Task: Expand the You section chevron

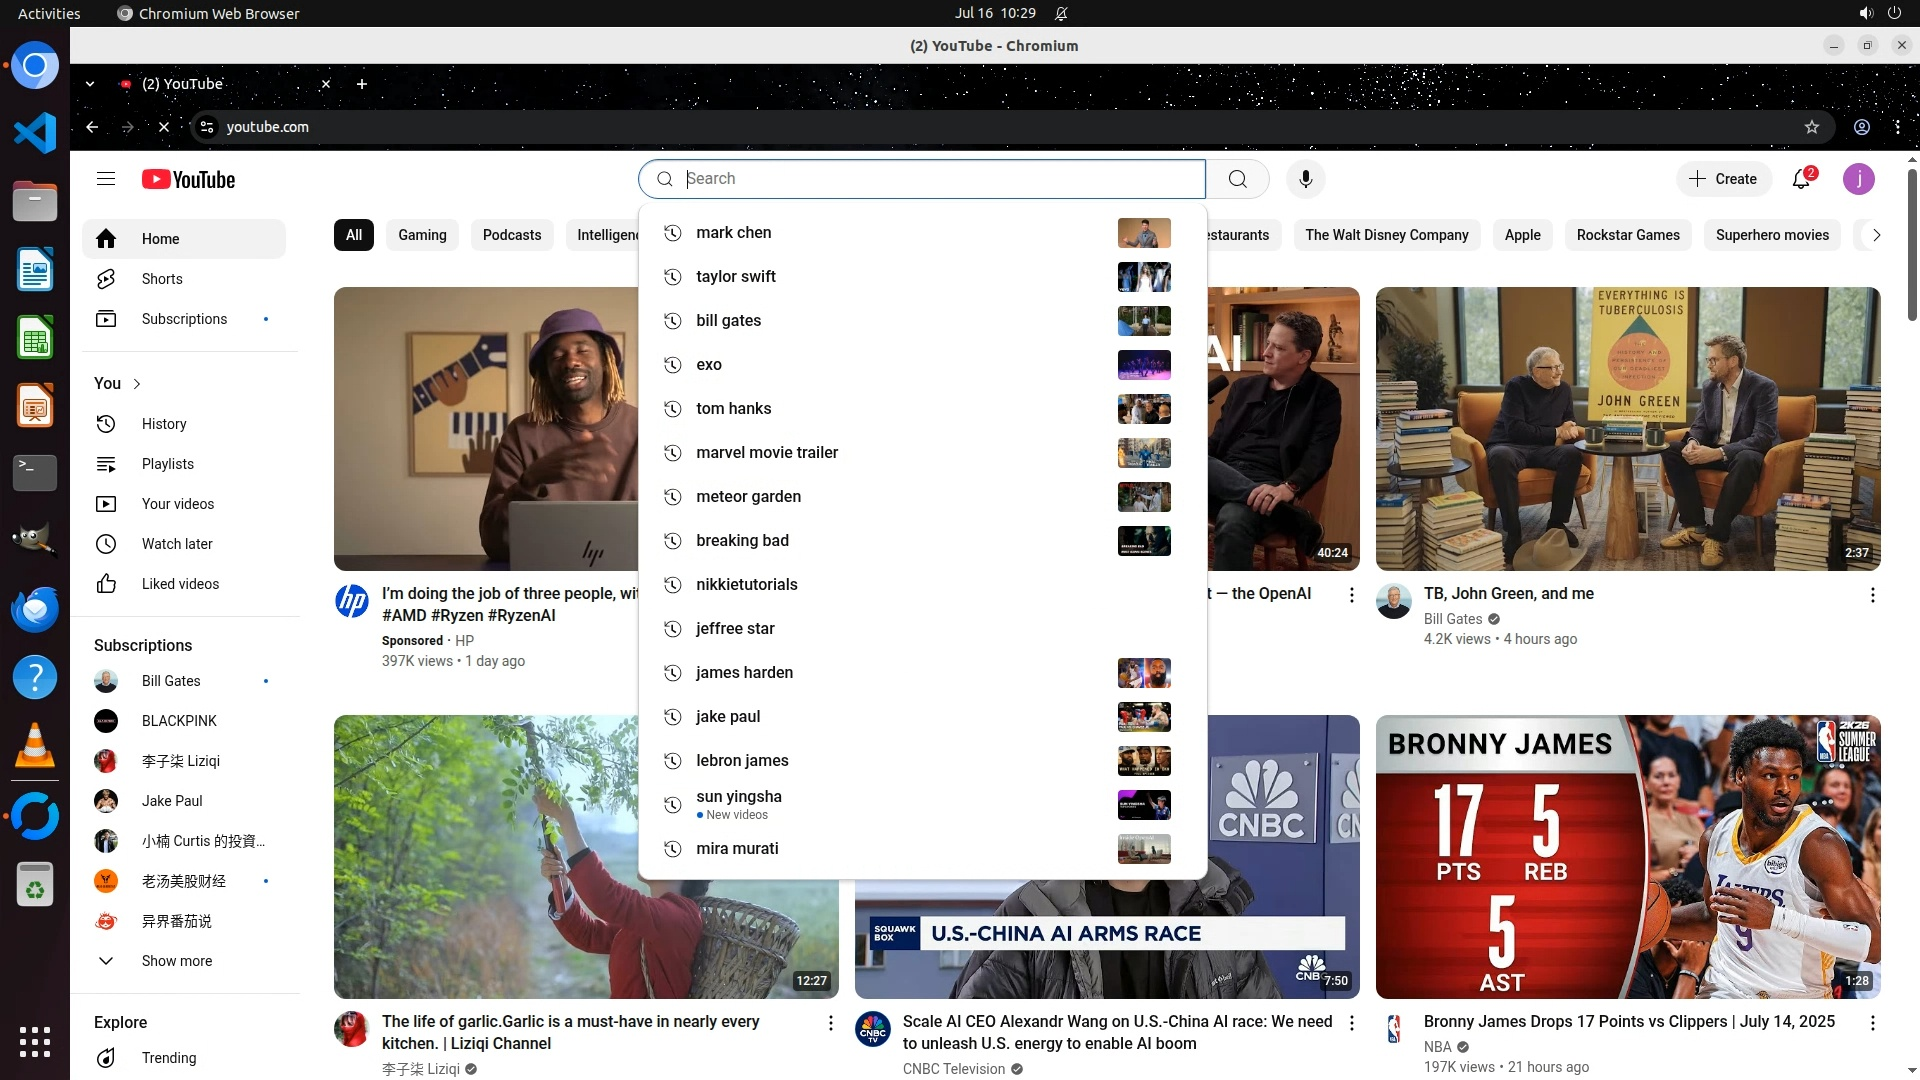Action: tap(137, 384)
